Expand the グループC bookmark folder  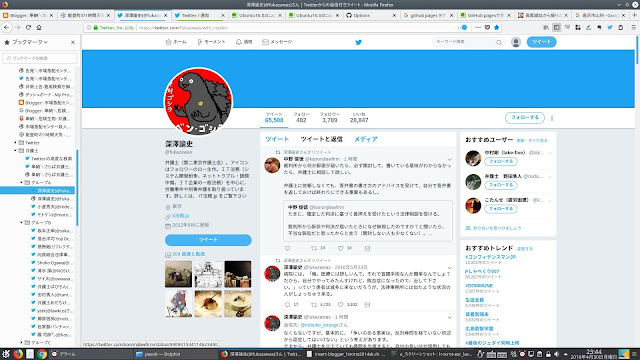(x=22, y=342)
